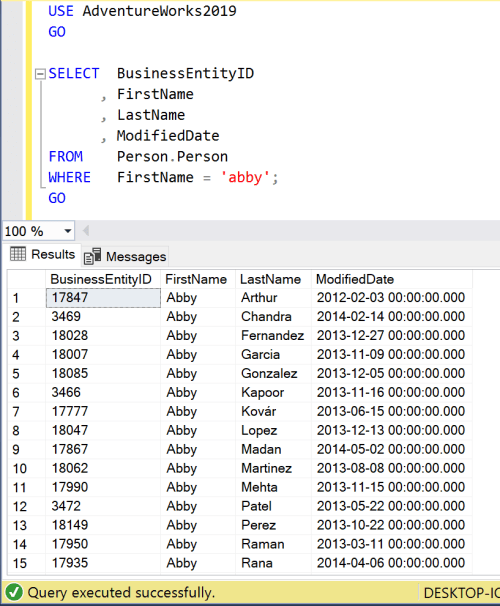Switch to the Messages tab
This screenshot has height=606, width=500.
coord(125,256)
